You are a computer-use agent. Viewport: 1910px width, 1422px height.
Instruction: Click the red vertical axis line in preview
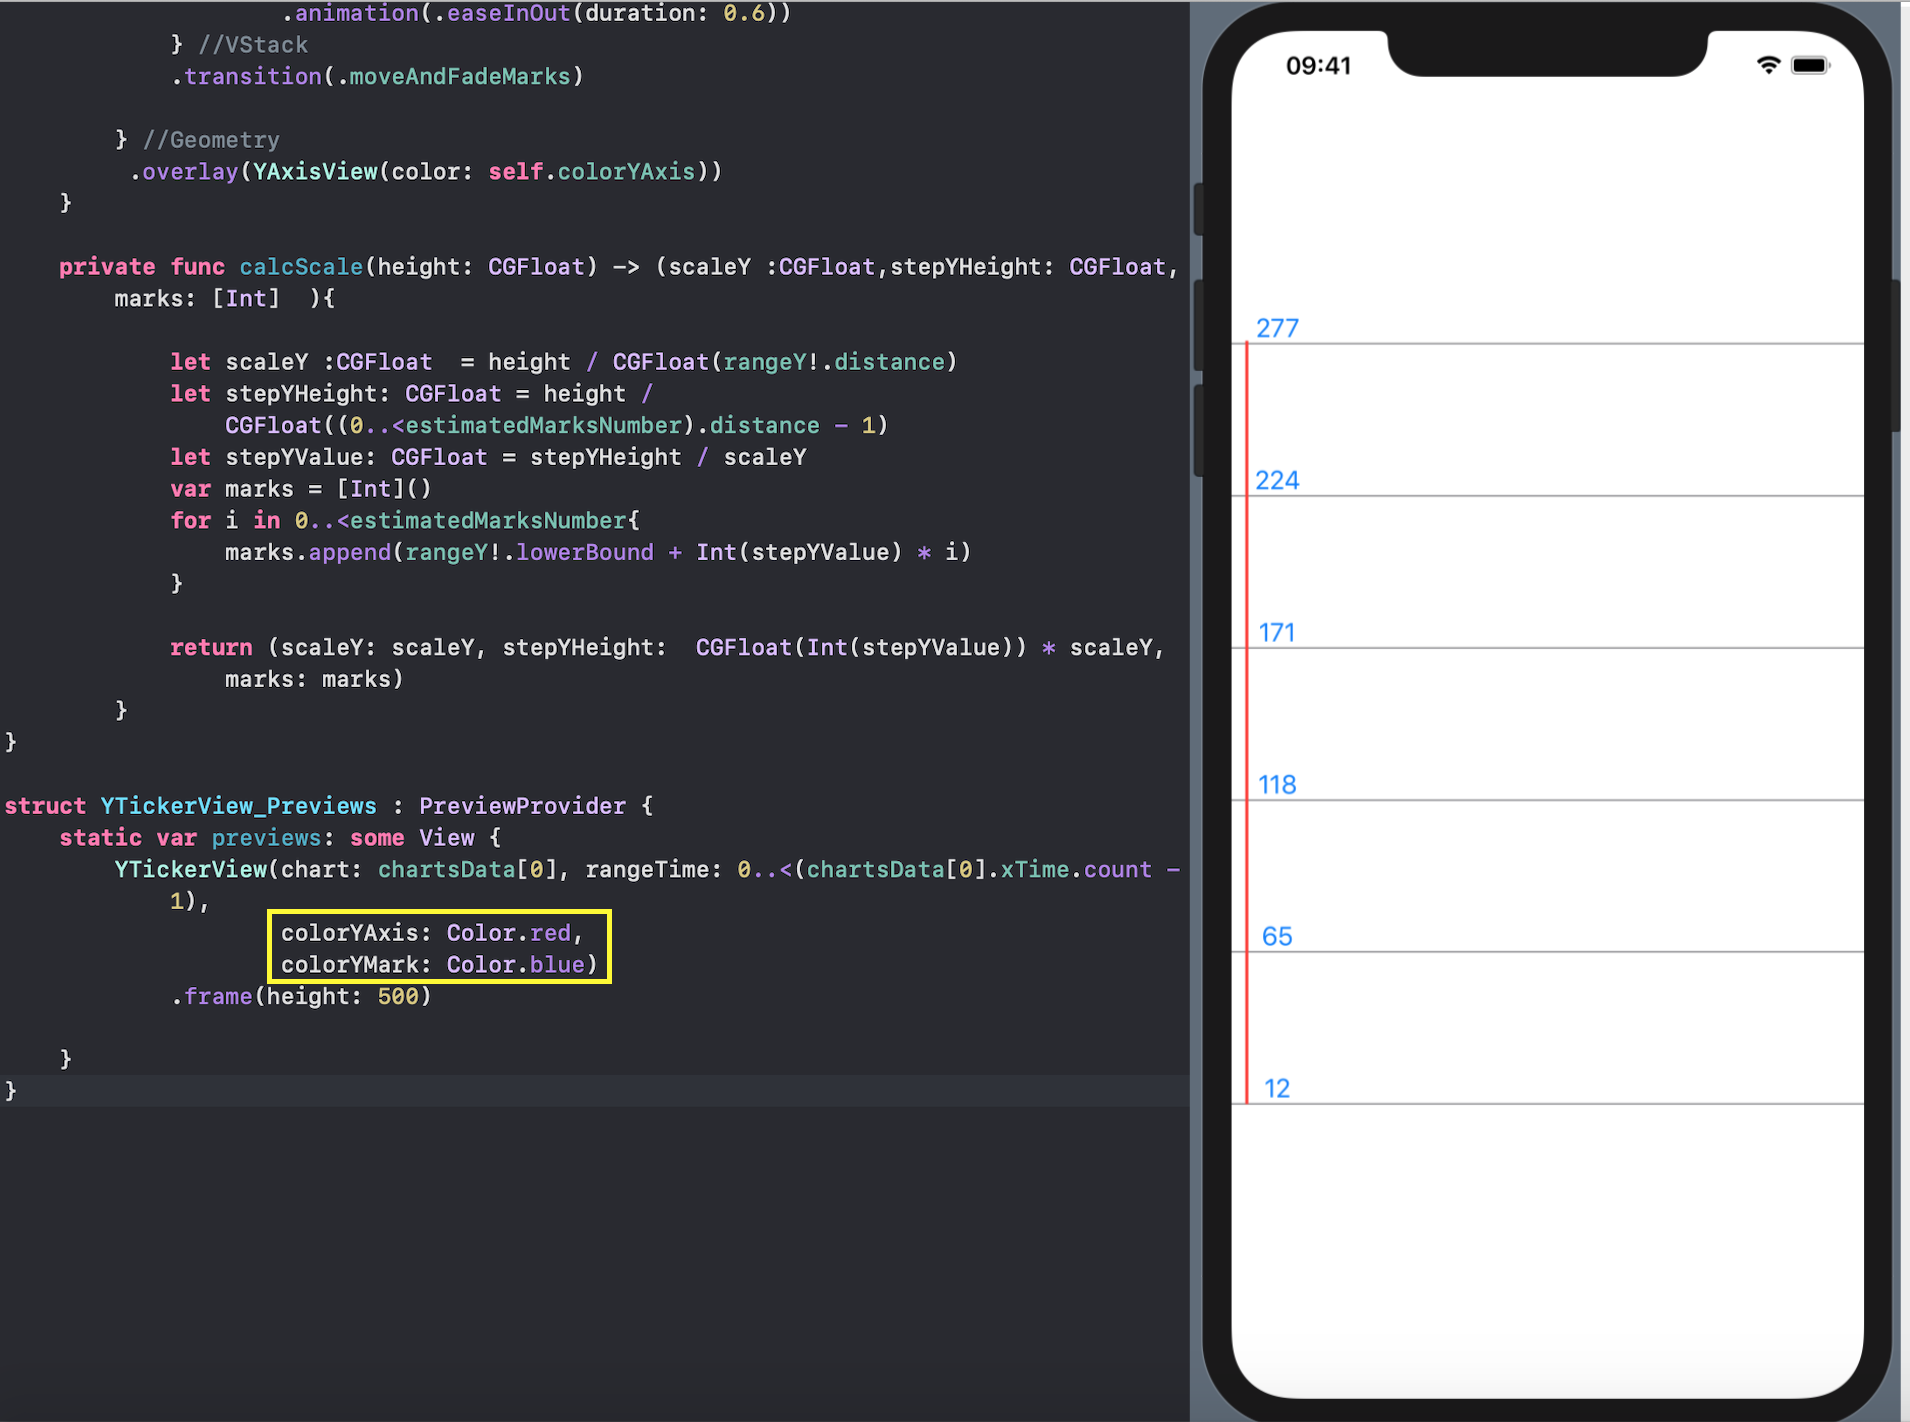point(1248,700)
